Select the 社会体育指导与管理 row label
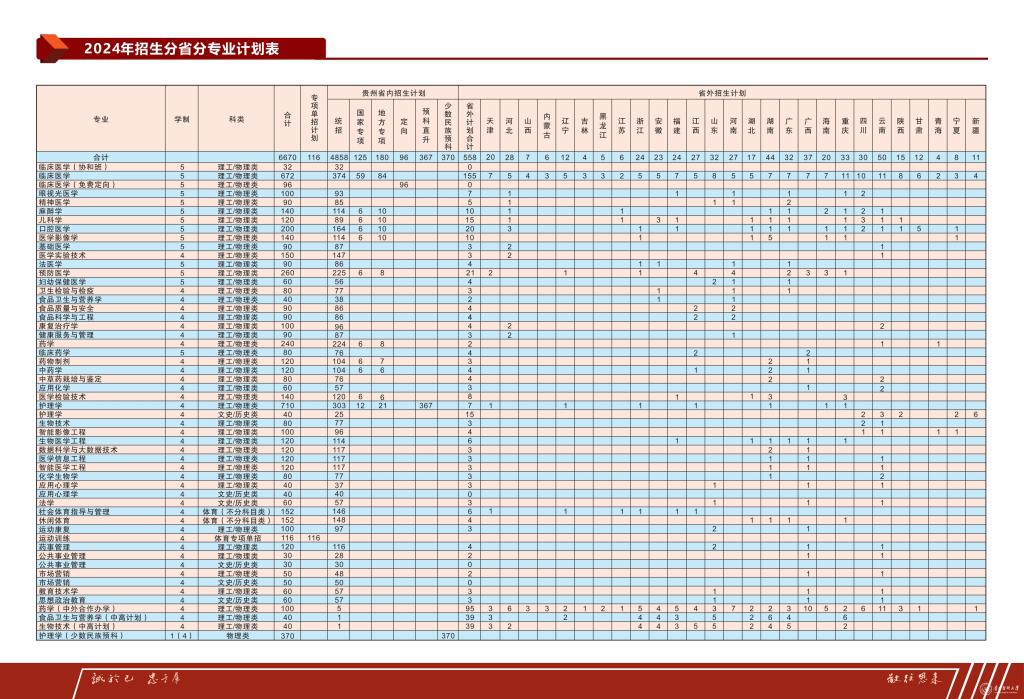 [x=74, y=512]
